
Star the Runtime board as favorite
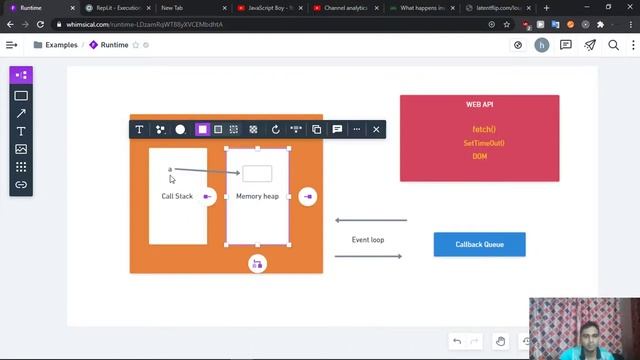point(136,45)
